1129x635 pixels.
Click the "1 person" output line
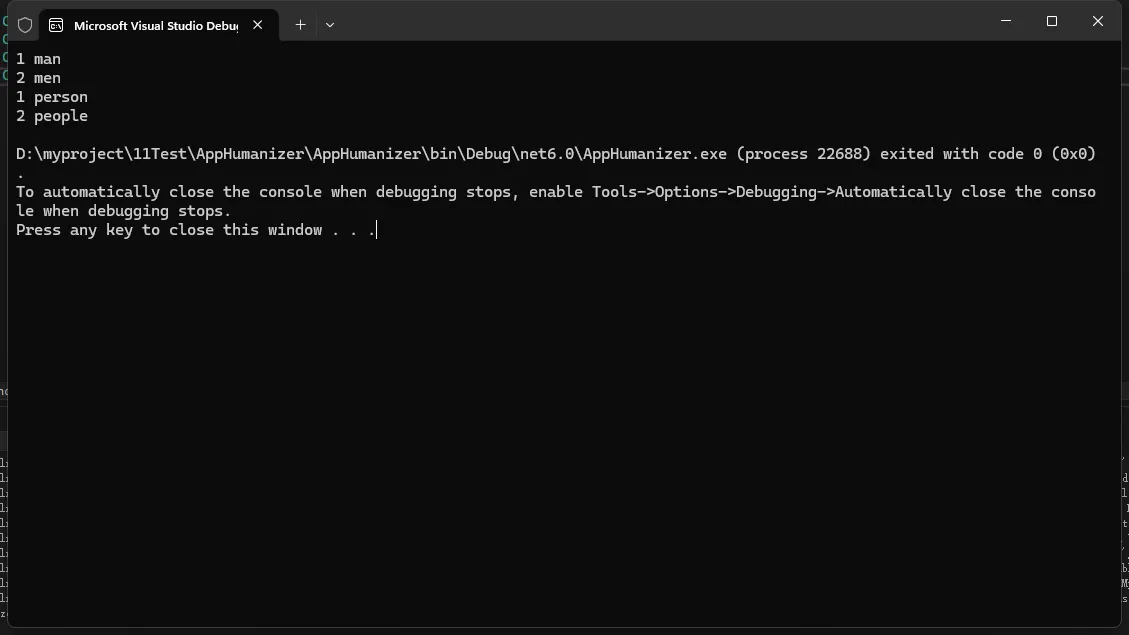click(52, 97)
